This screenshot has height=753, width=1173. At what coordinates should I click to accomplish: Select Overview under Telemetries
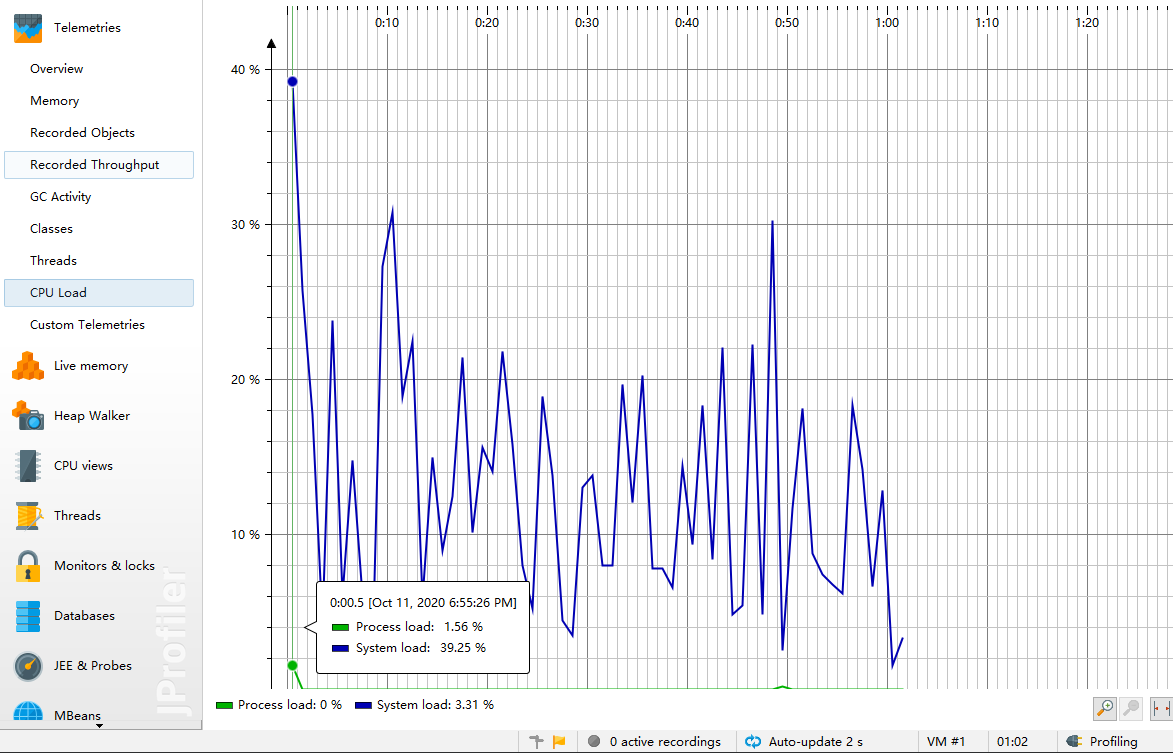pyautogui.click(x=57, y=69)
